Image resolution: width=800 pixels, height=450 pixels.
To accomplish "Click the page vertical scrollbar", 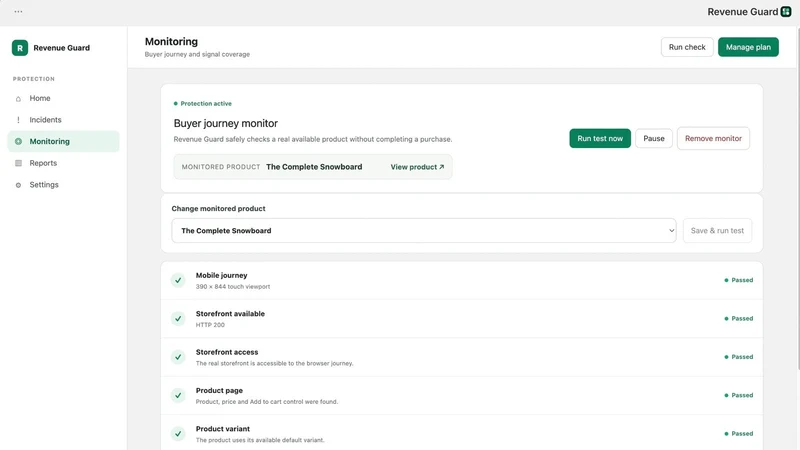I will point(797,198).
